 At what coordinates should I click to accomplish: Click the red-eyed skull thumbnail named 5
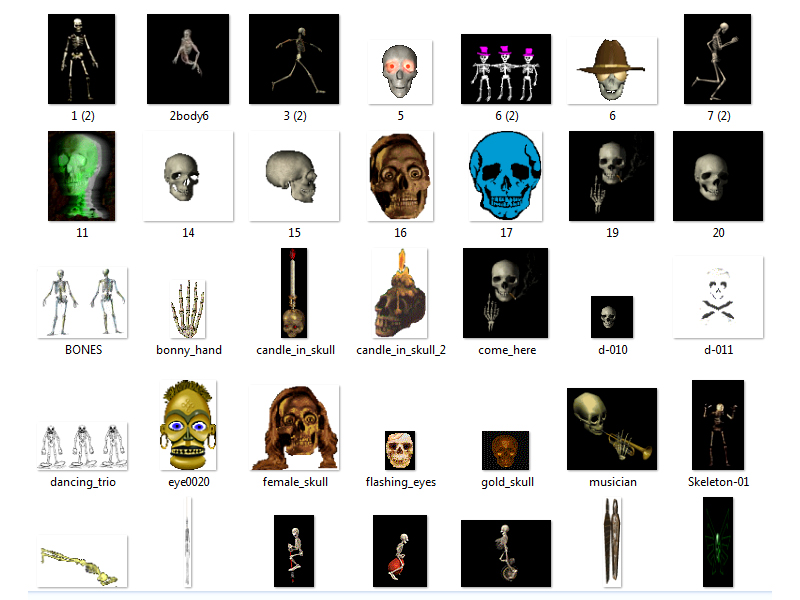[400, 72]
